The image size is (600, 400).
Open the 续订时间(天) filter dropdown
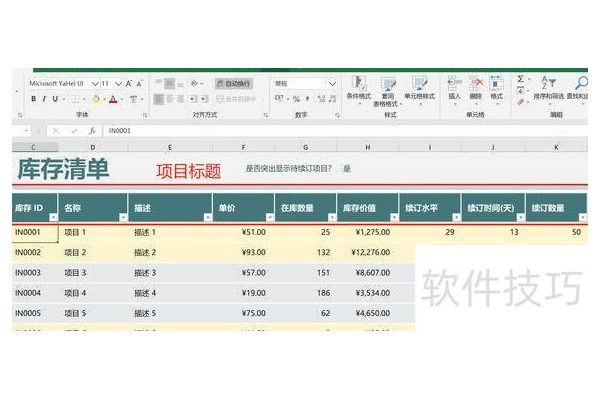coord(521,217)
